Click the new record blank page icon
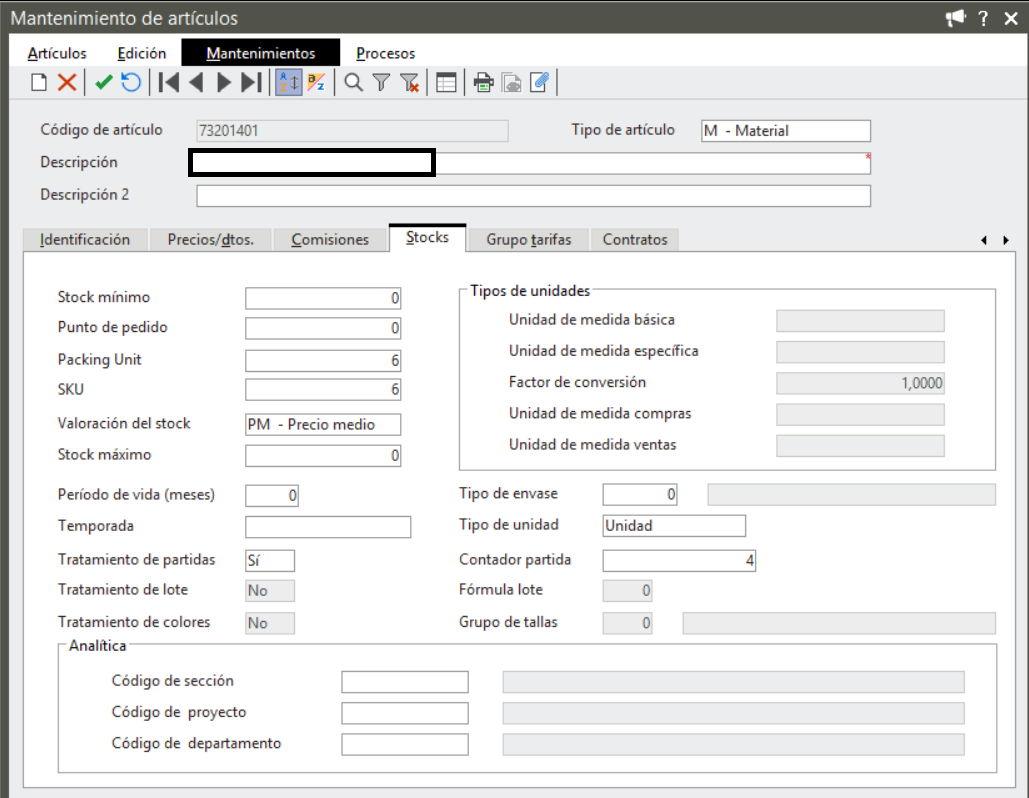The image size is (1029, 798). tap(39, 83)
